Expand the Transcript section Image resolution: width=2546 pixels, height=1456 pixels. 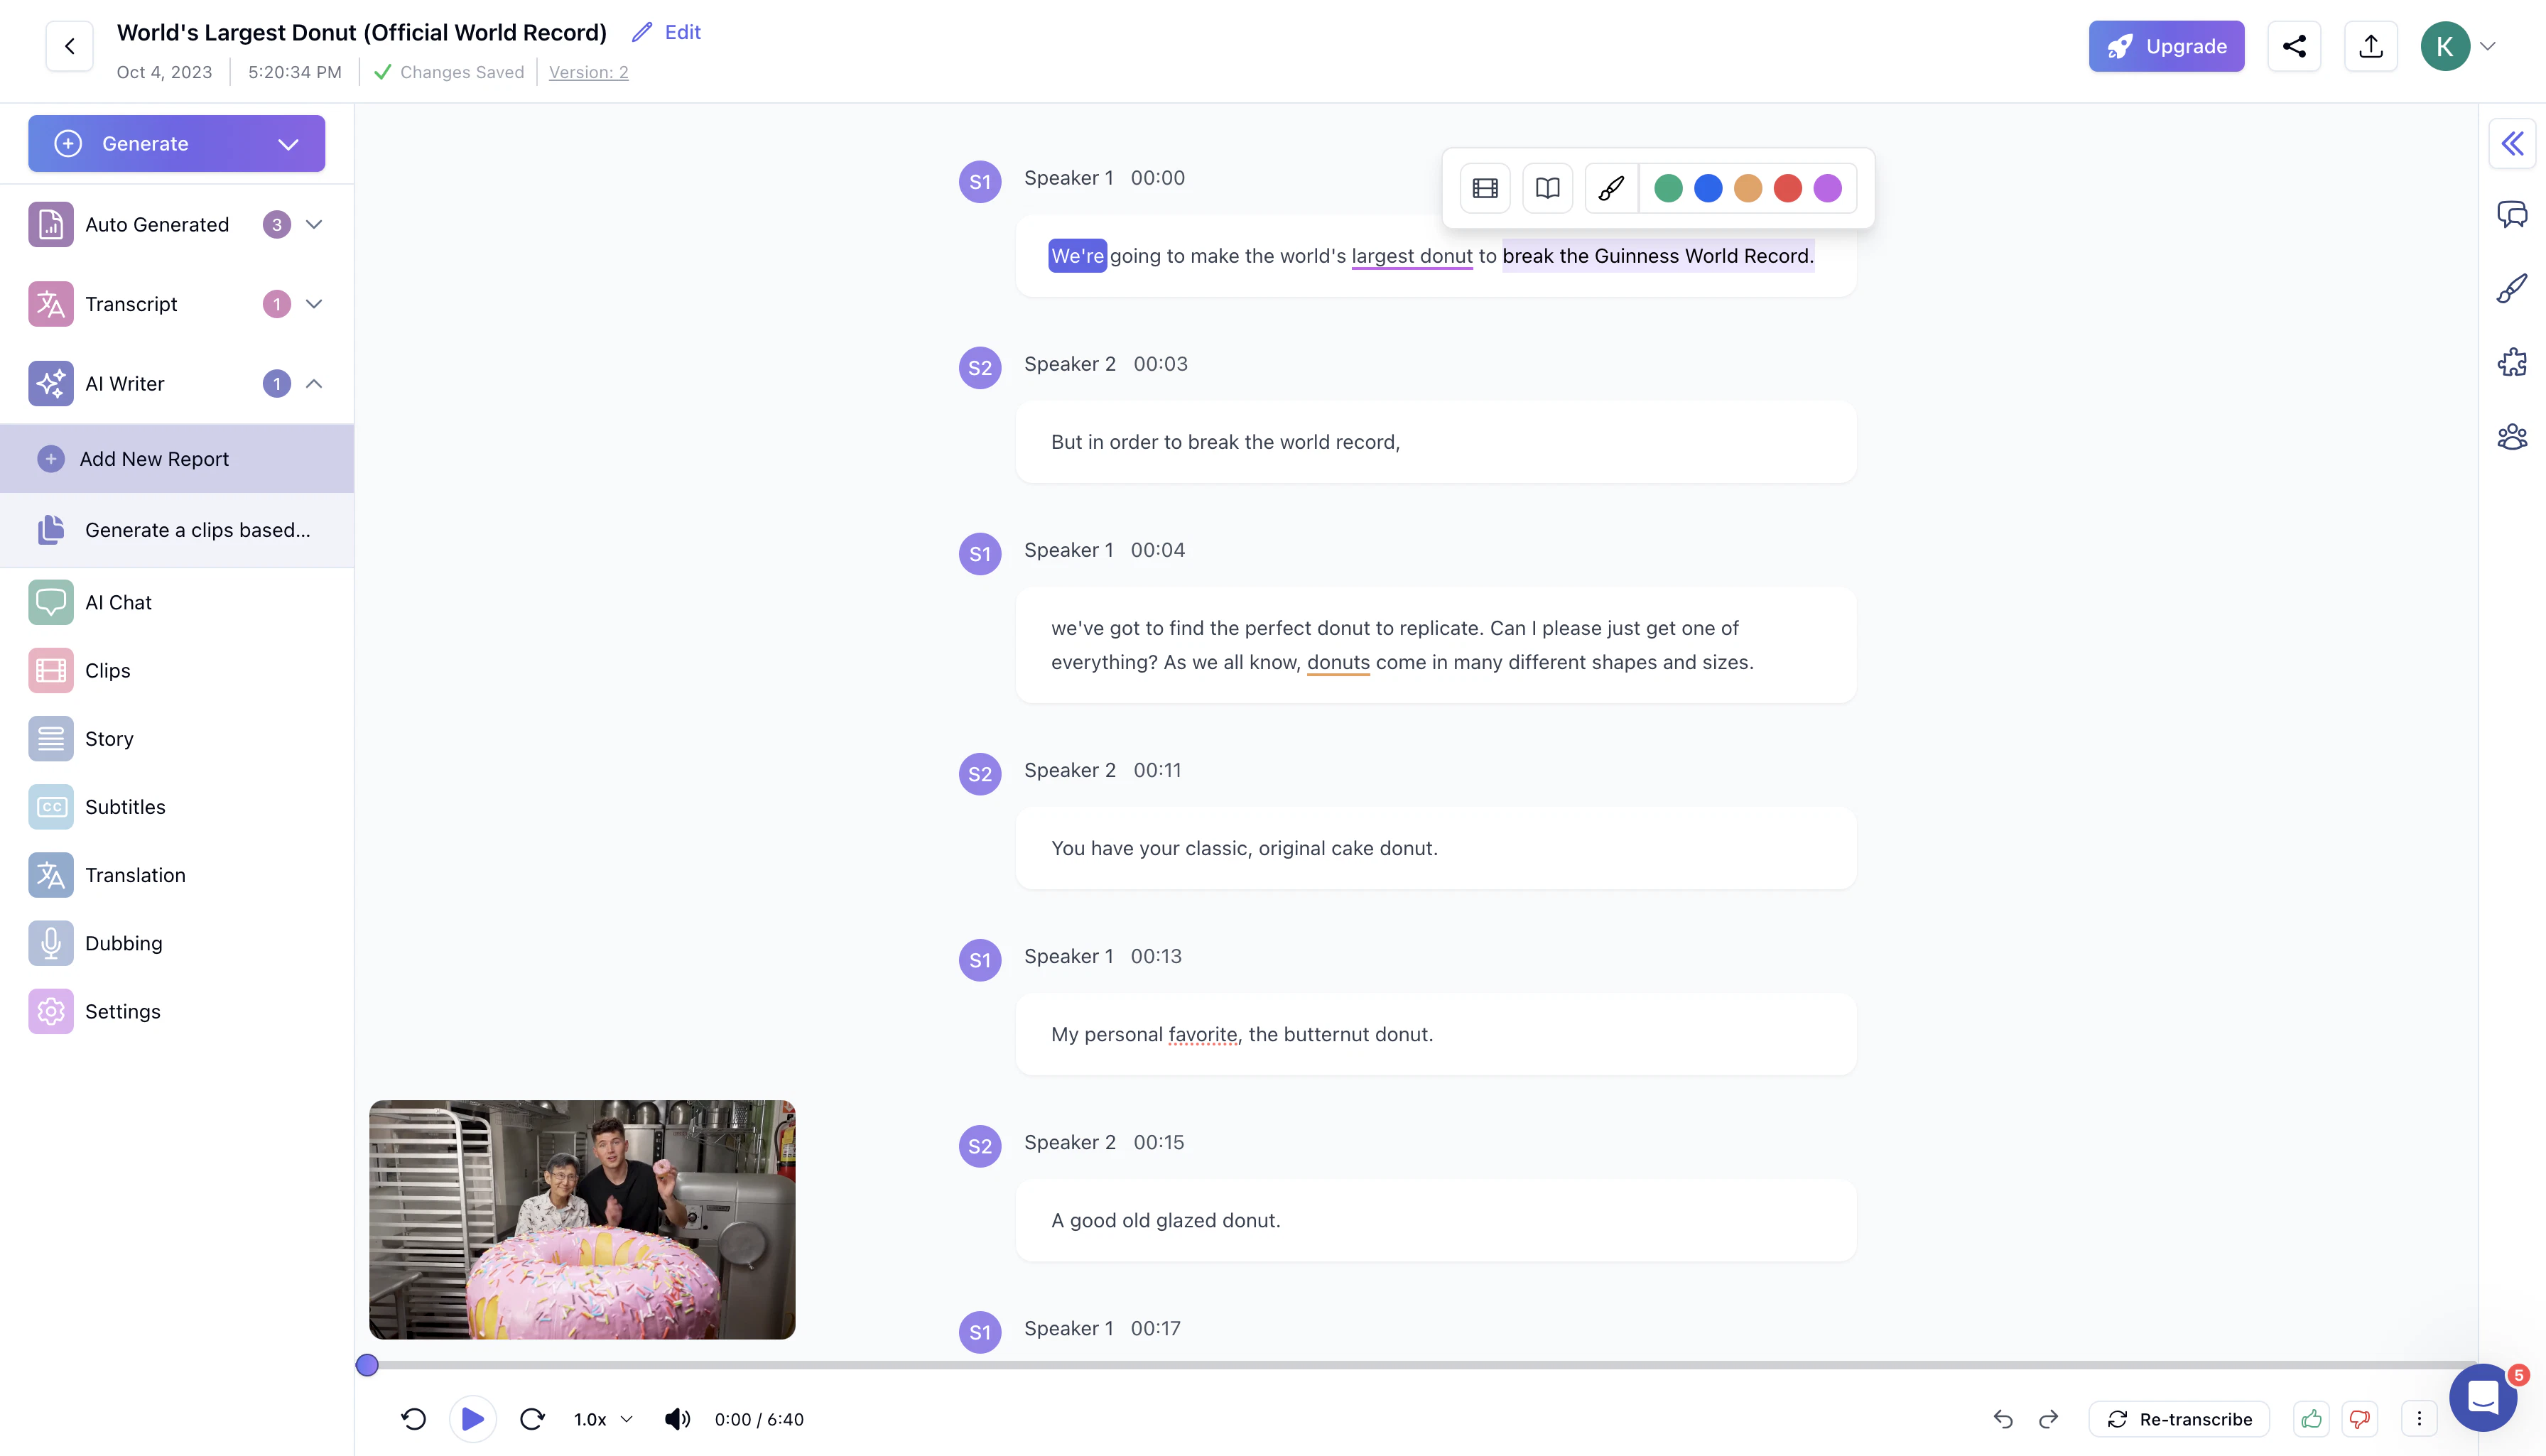(x=314, y=303)
